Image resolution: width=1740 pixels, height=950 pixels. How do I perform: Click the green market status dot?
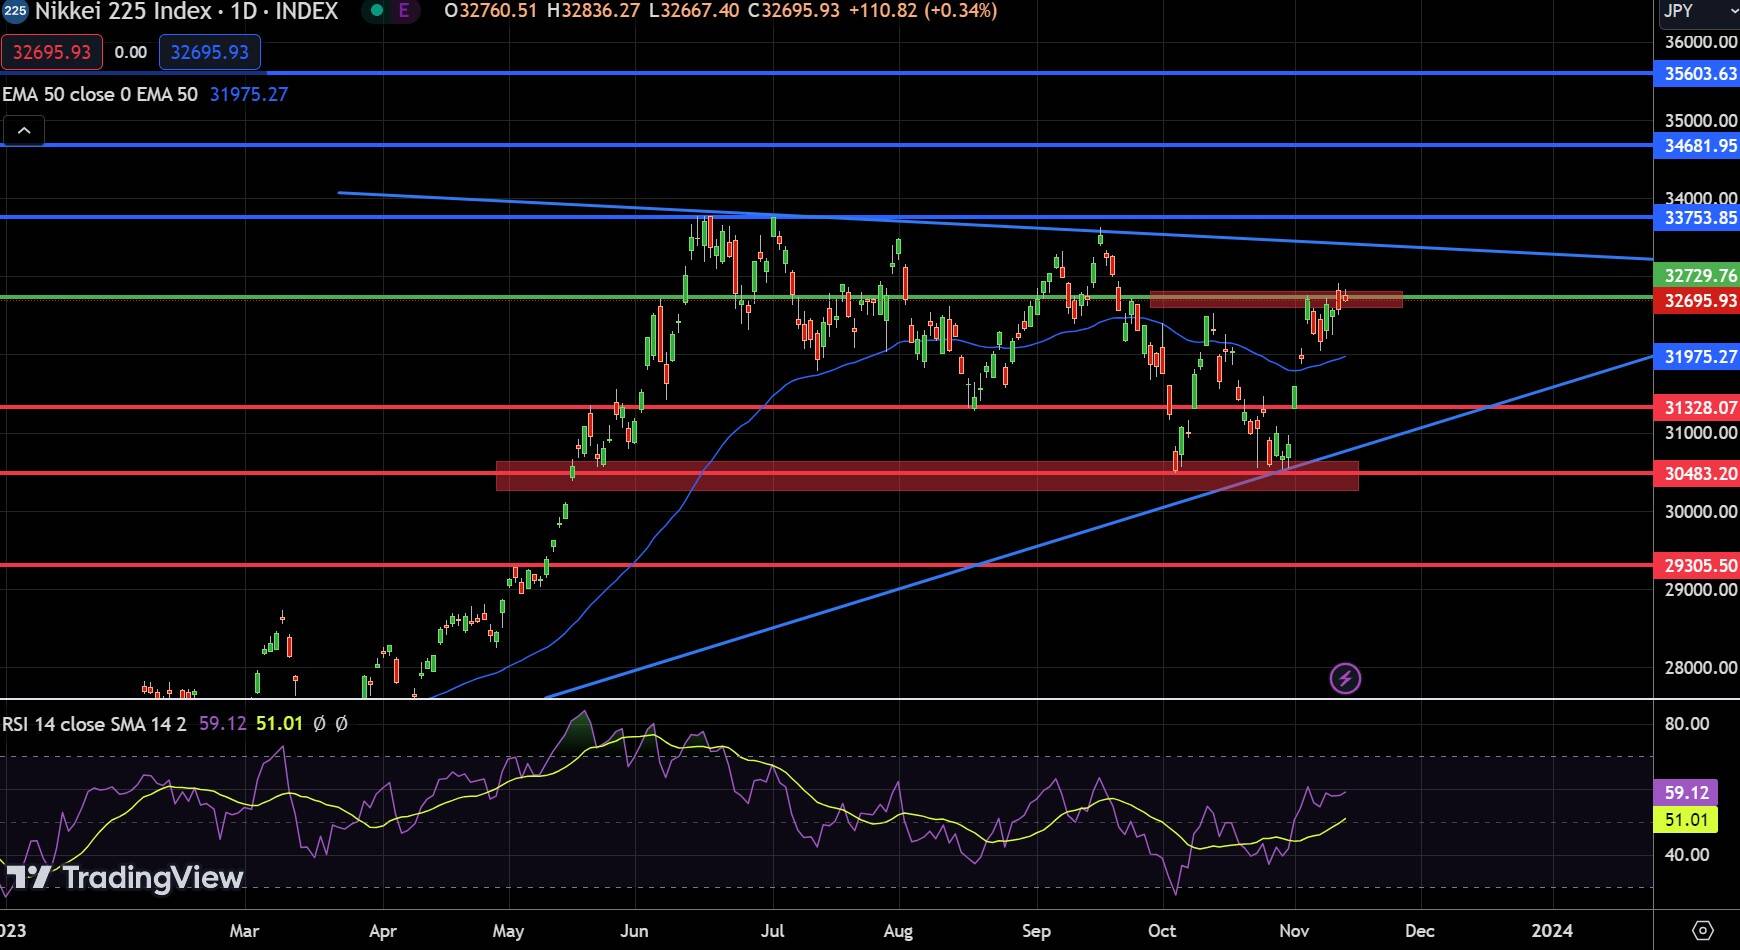tap(376, 11)
